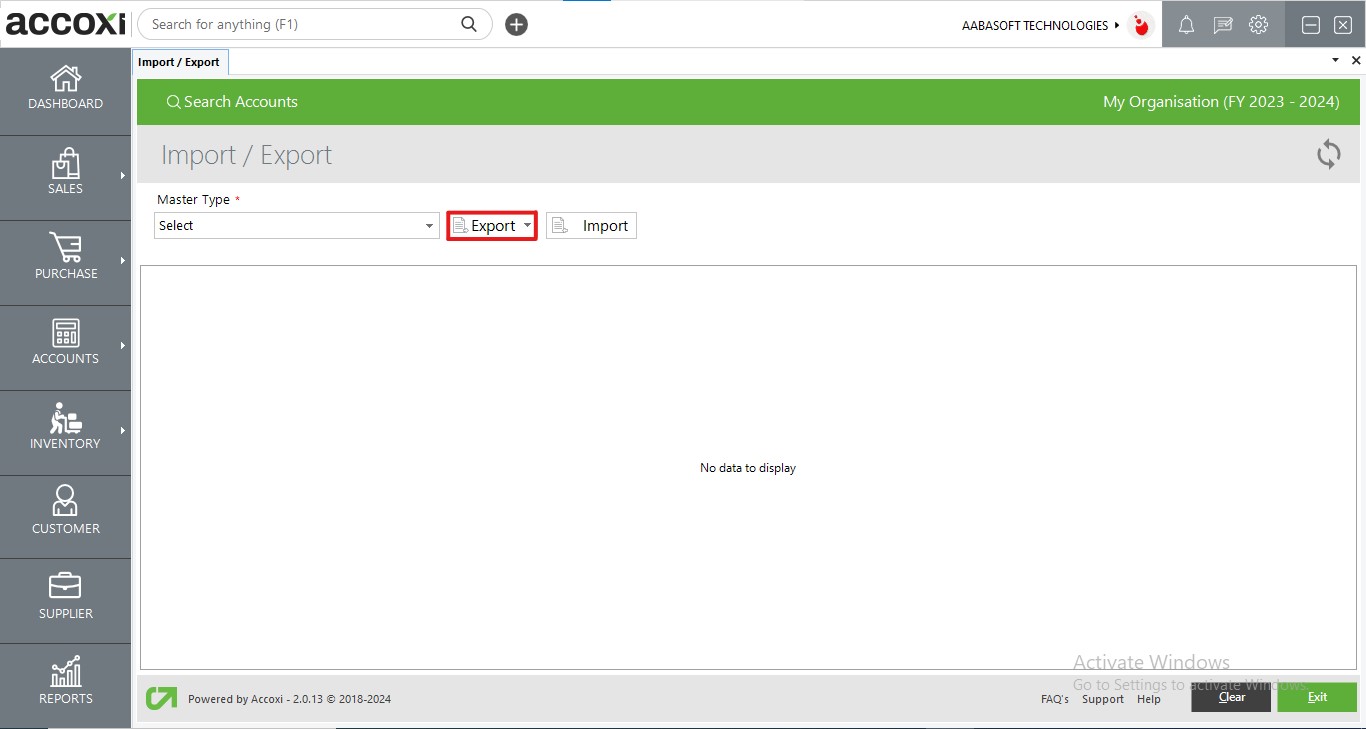Open the Support link in footer
This screenshot has width=1366, height=729.
tap(1102, 699)
